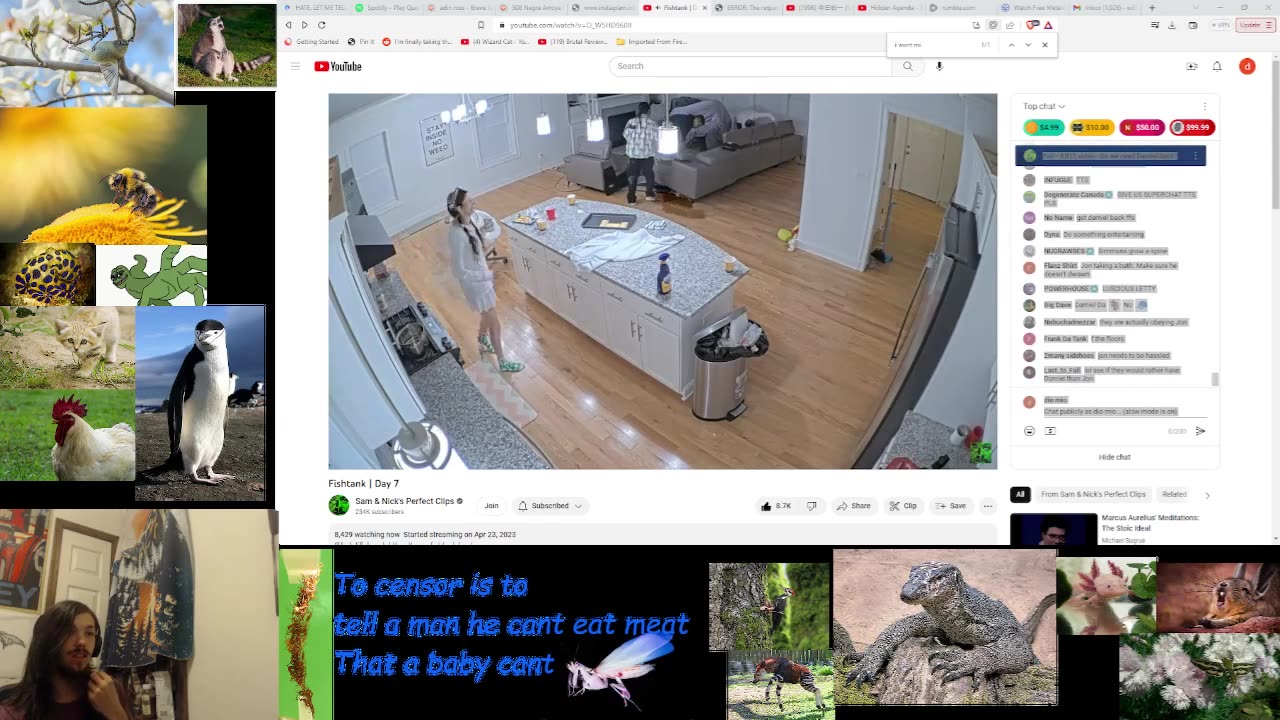Open the YouTube guide hamburger menu
Viewport: 1280px width, 720px height.
coord(295,66)
